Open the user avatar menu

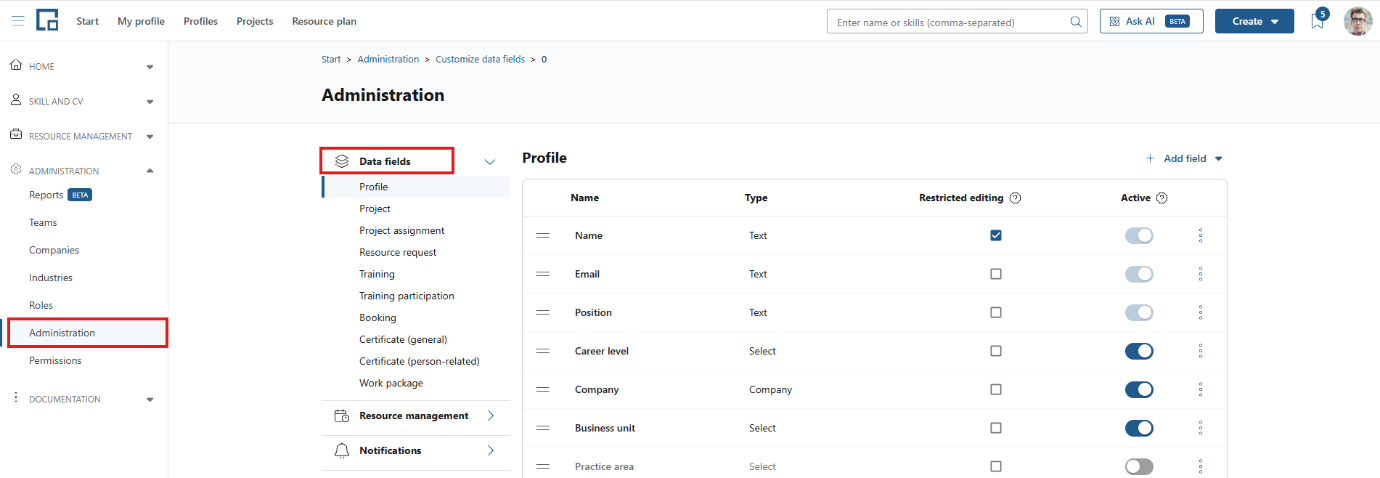pyautogui.click(x=1357, y=21)
